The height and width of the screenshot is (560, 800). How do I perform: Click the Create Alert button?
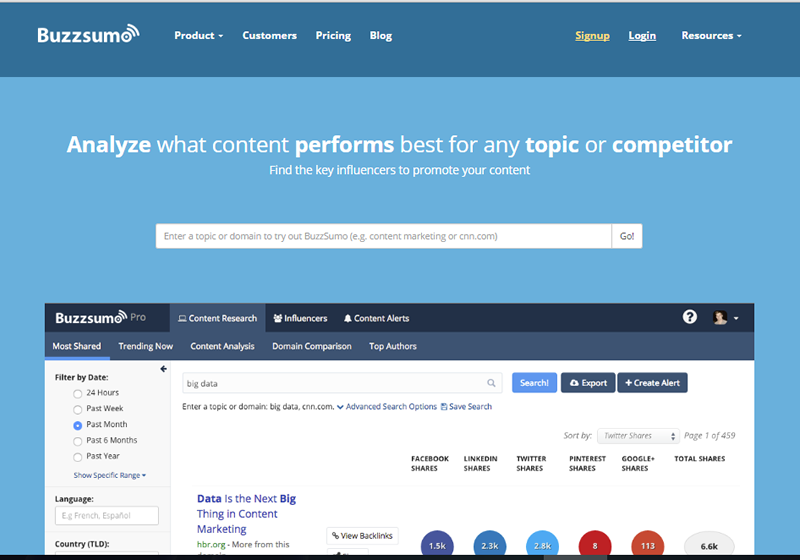[653, 383]
